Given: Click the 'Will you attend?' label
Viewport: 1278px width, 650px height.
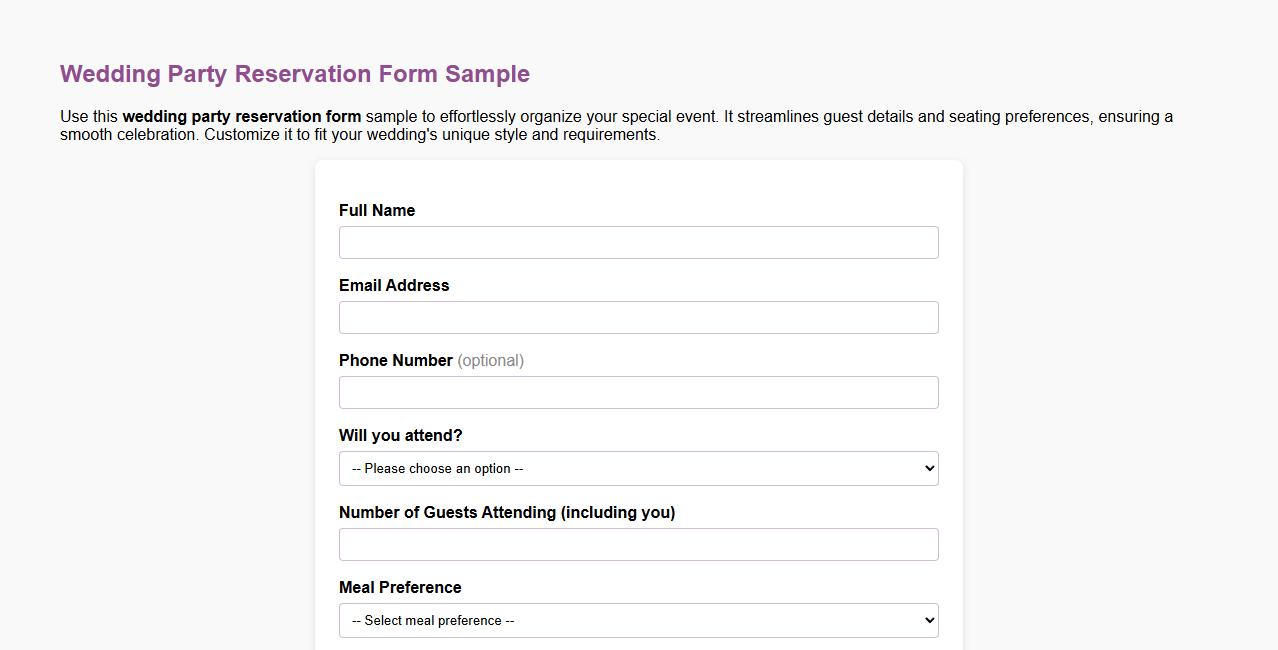Looking at the screenshot, I should 400,436.
